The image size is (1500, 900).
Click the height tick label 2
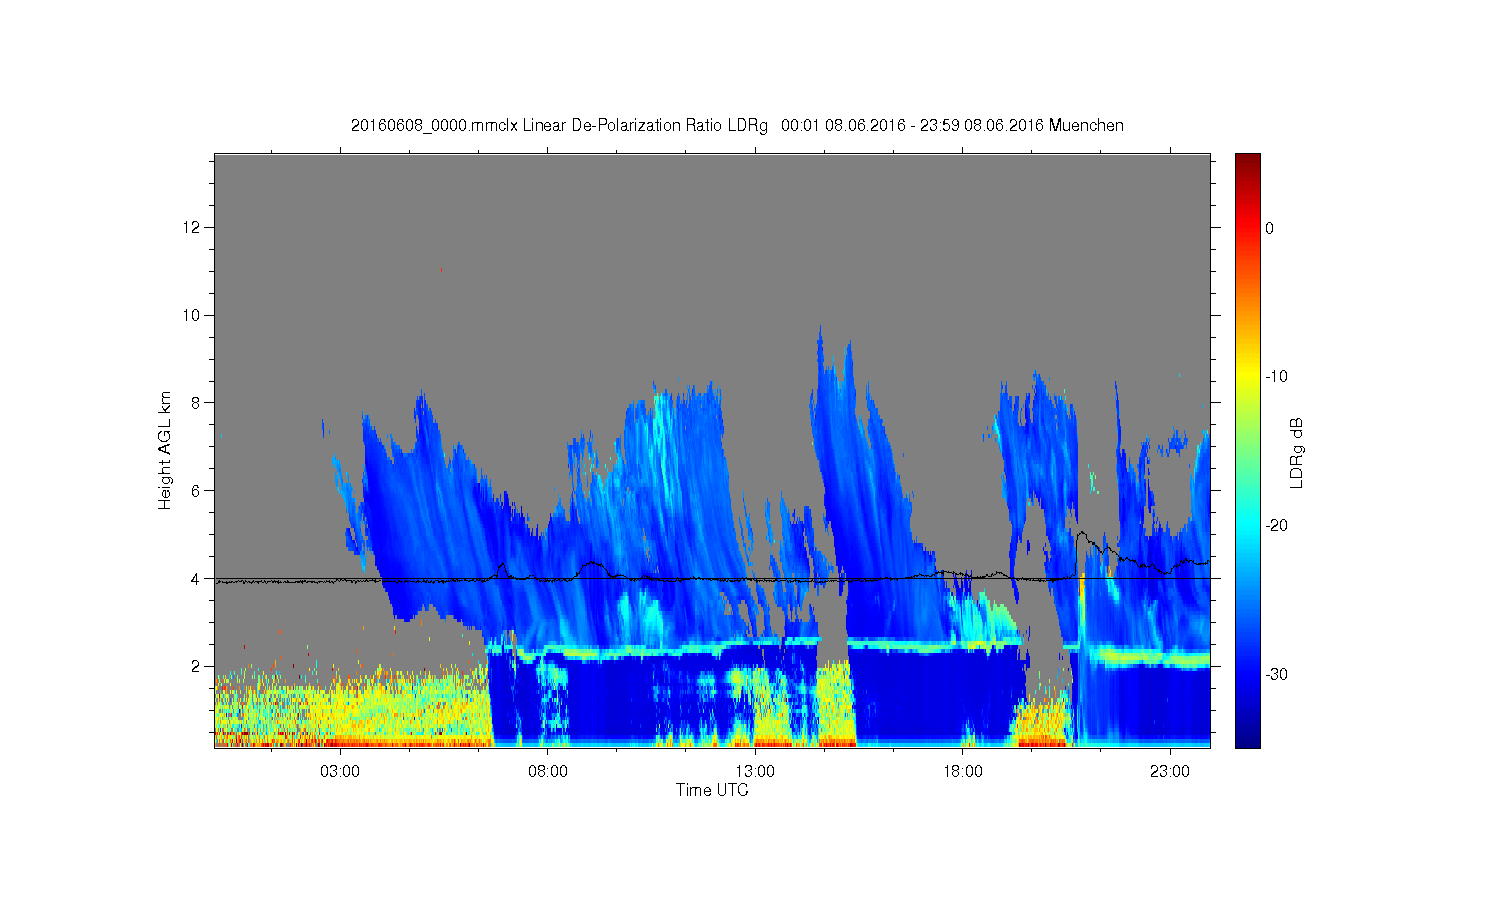pos(197,666)
